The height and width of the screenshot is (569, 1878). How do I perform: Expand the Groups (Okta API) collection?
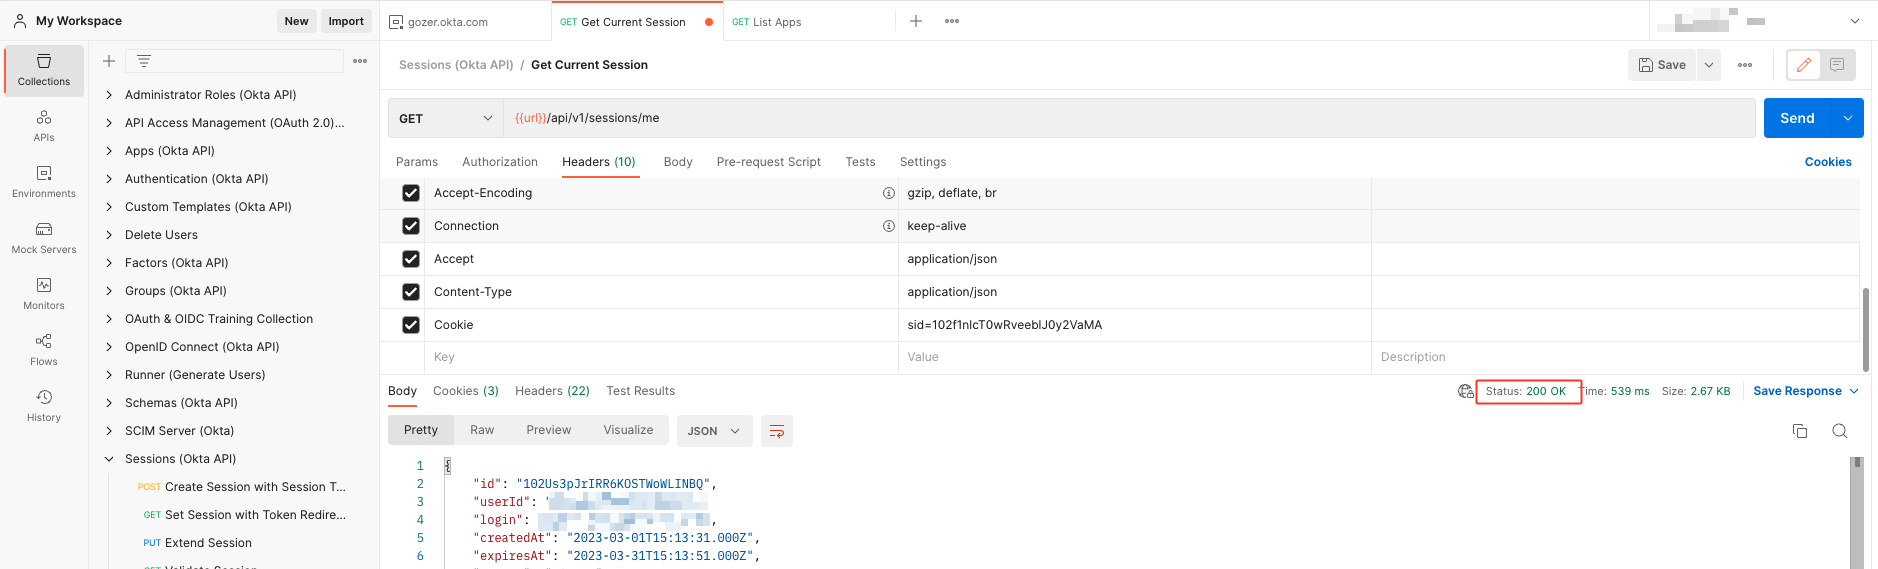[109, 291]
